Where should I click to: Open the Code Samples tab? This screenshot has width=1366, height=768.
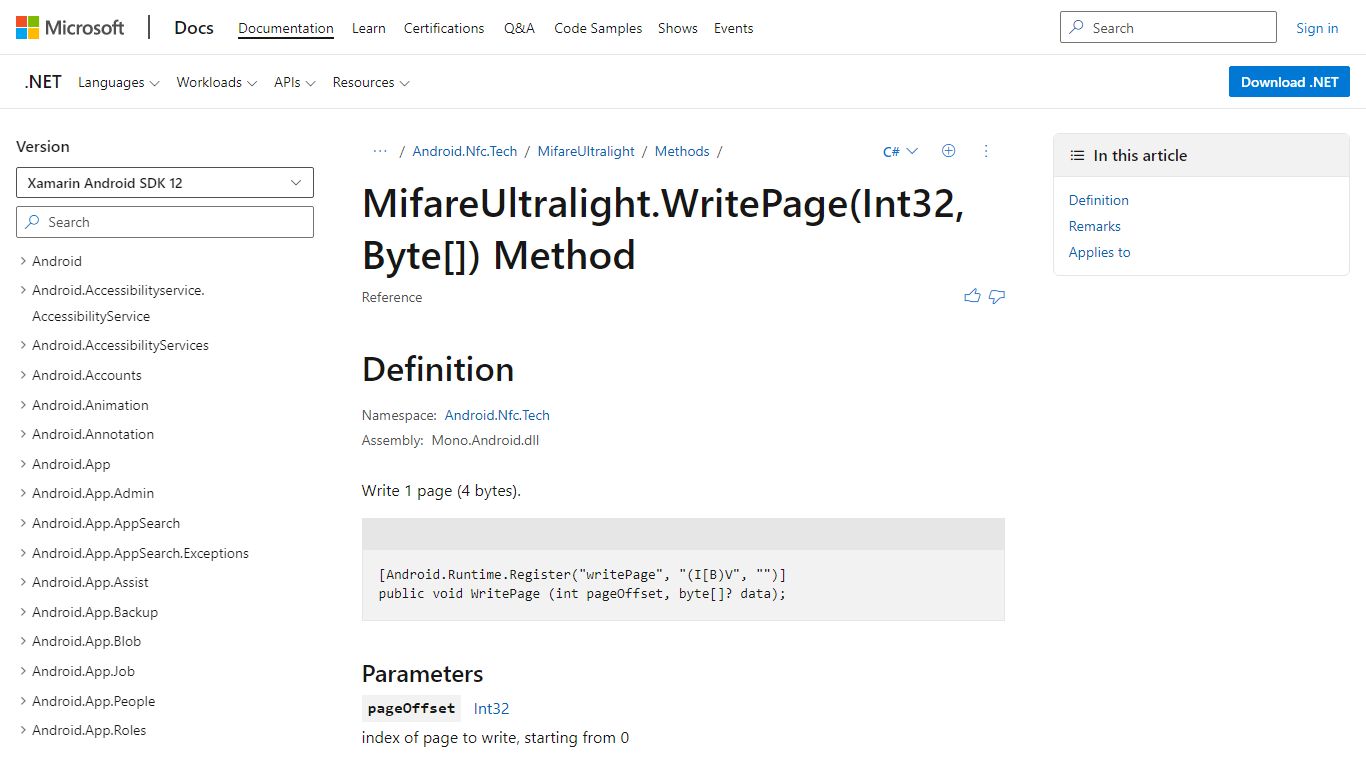point(598,28)
